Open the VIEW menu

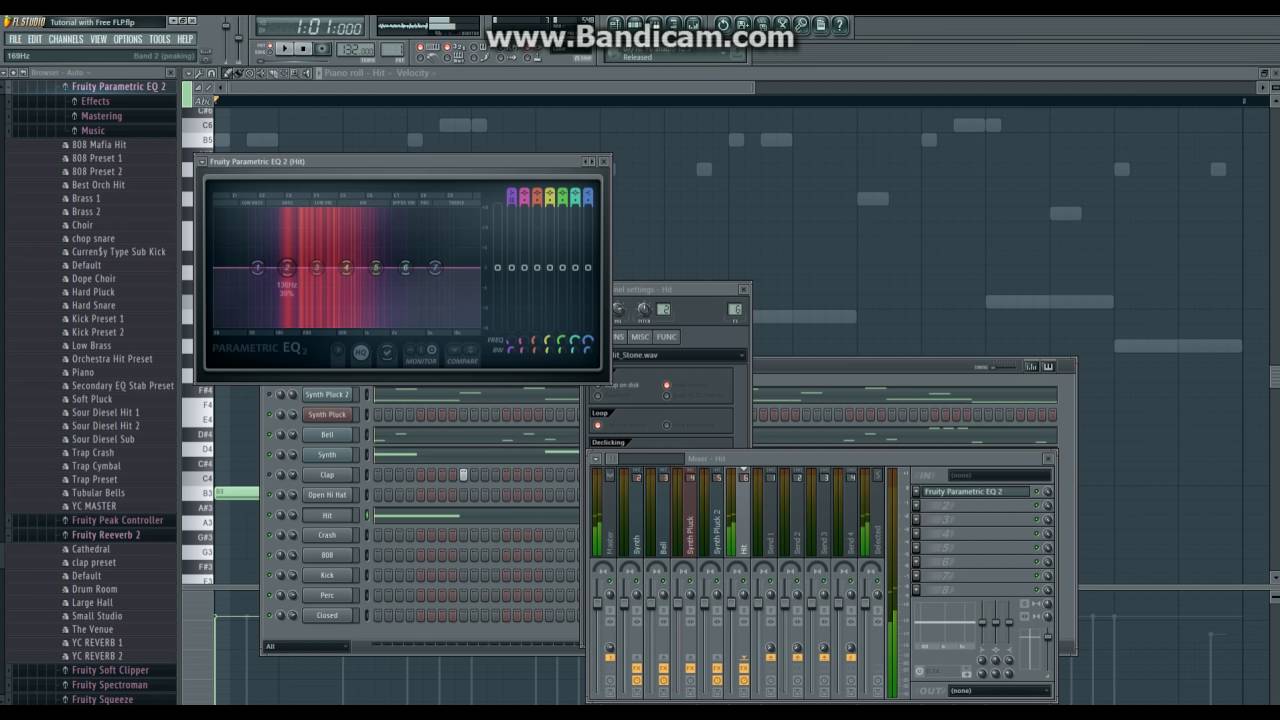tap(98, 39)
